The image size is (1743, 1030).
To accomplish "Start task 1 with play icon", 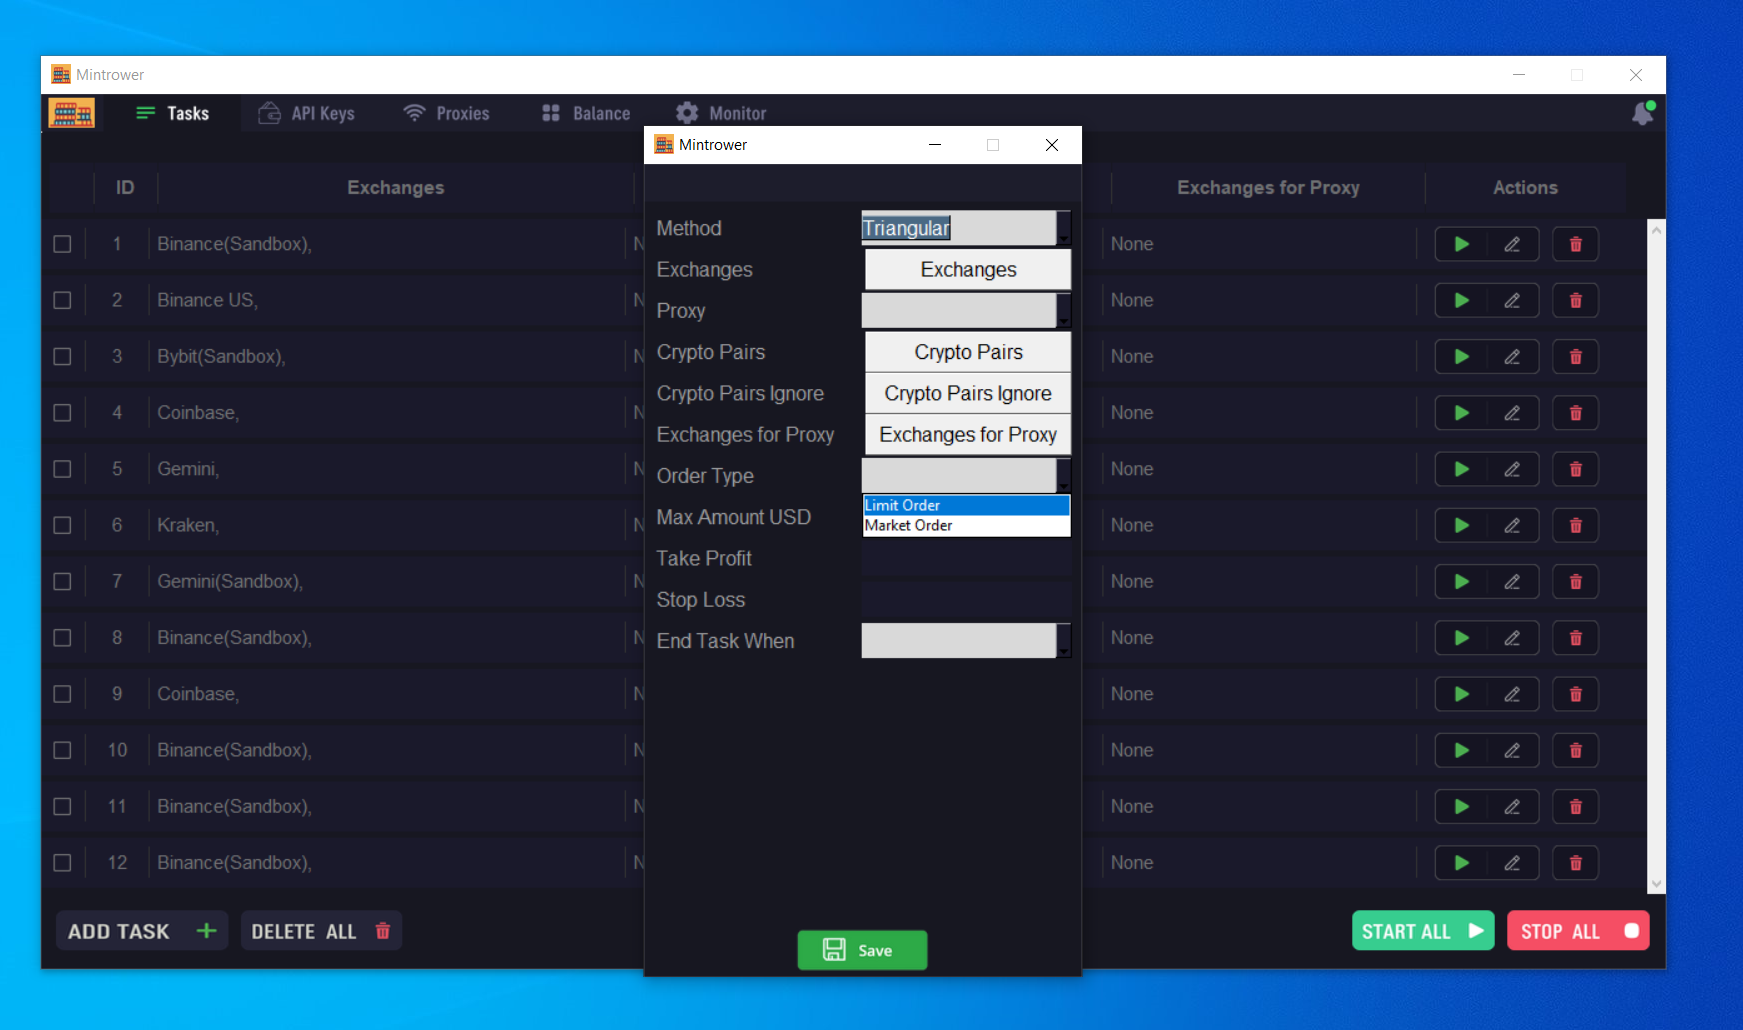I will pos(1461,244).
